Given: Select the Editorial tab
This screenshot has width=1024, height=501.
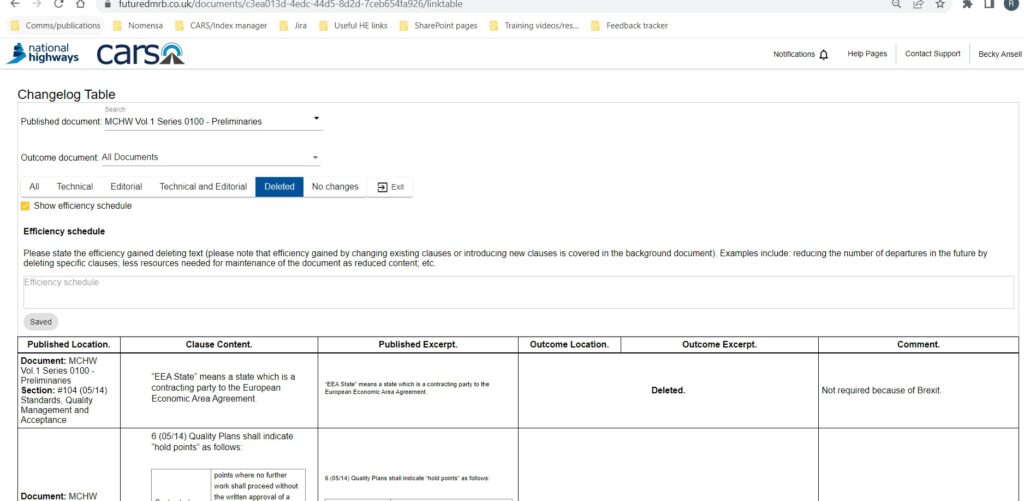Looking at the screenshot, I should (x=126, y=187).
